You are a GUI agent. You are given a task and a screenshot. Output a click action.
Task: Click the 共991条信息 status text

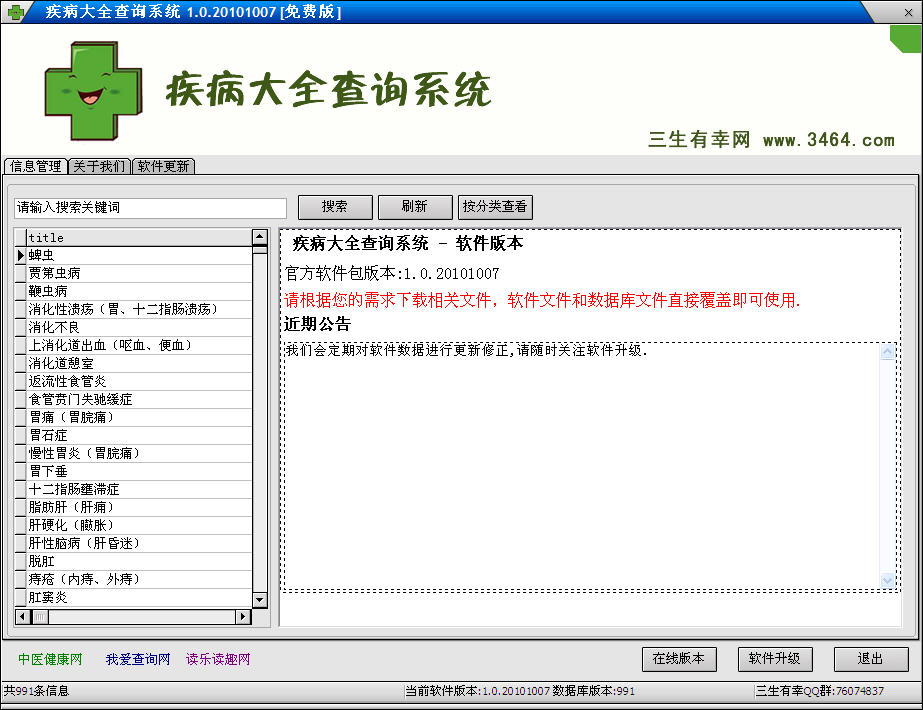pyautogui.click(x=36, y=691)
